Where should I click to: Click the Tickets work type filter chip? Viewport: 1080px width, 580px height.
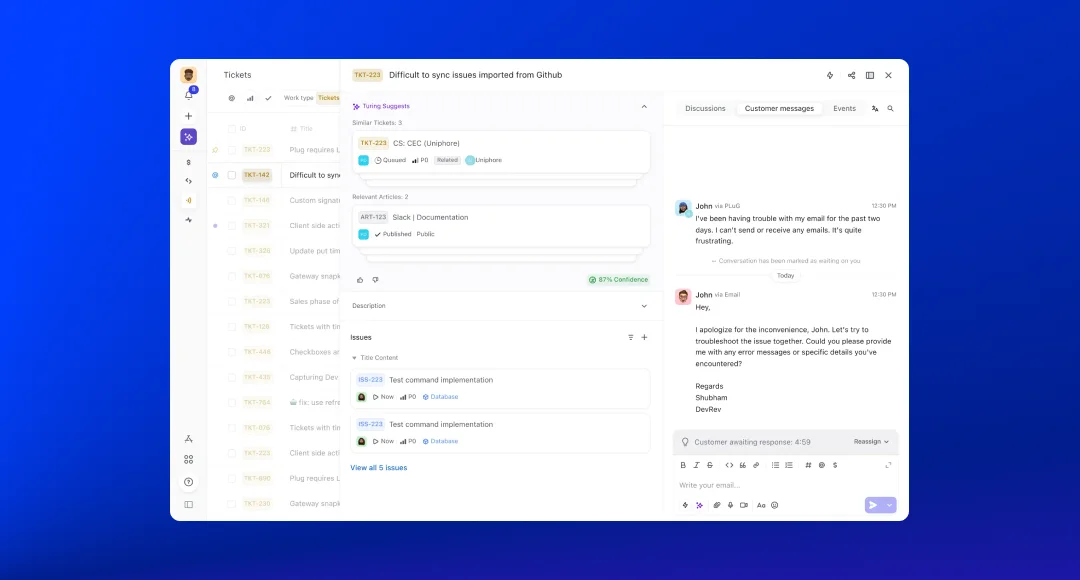(329, 98)
